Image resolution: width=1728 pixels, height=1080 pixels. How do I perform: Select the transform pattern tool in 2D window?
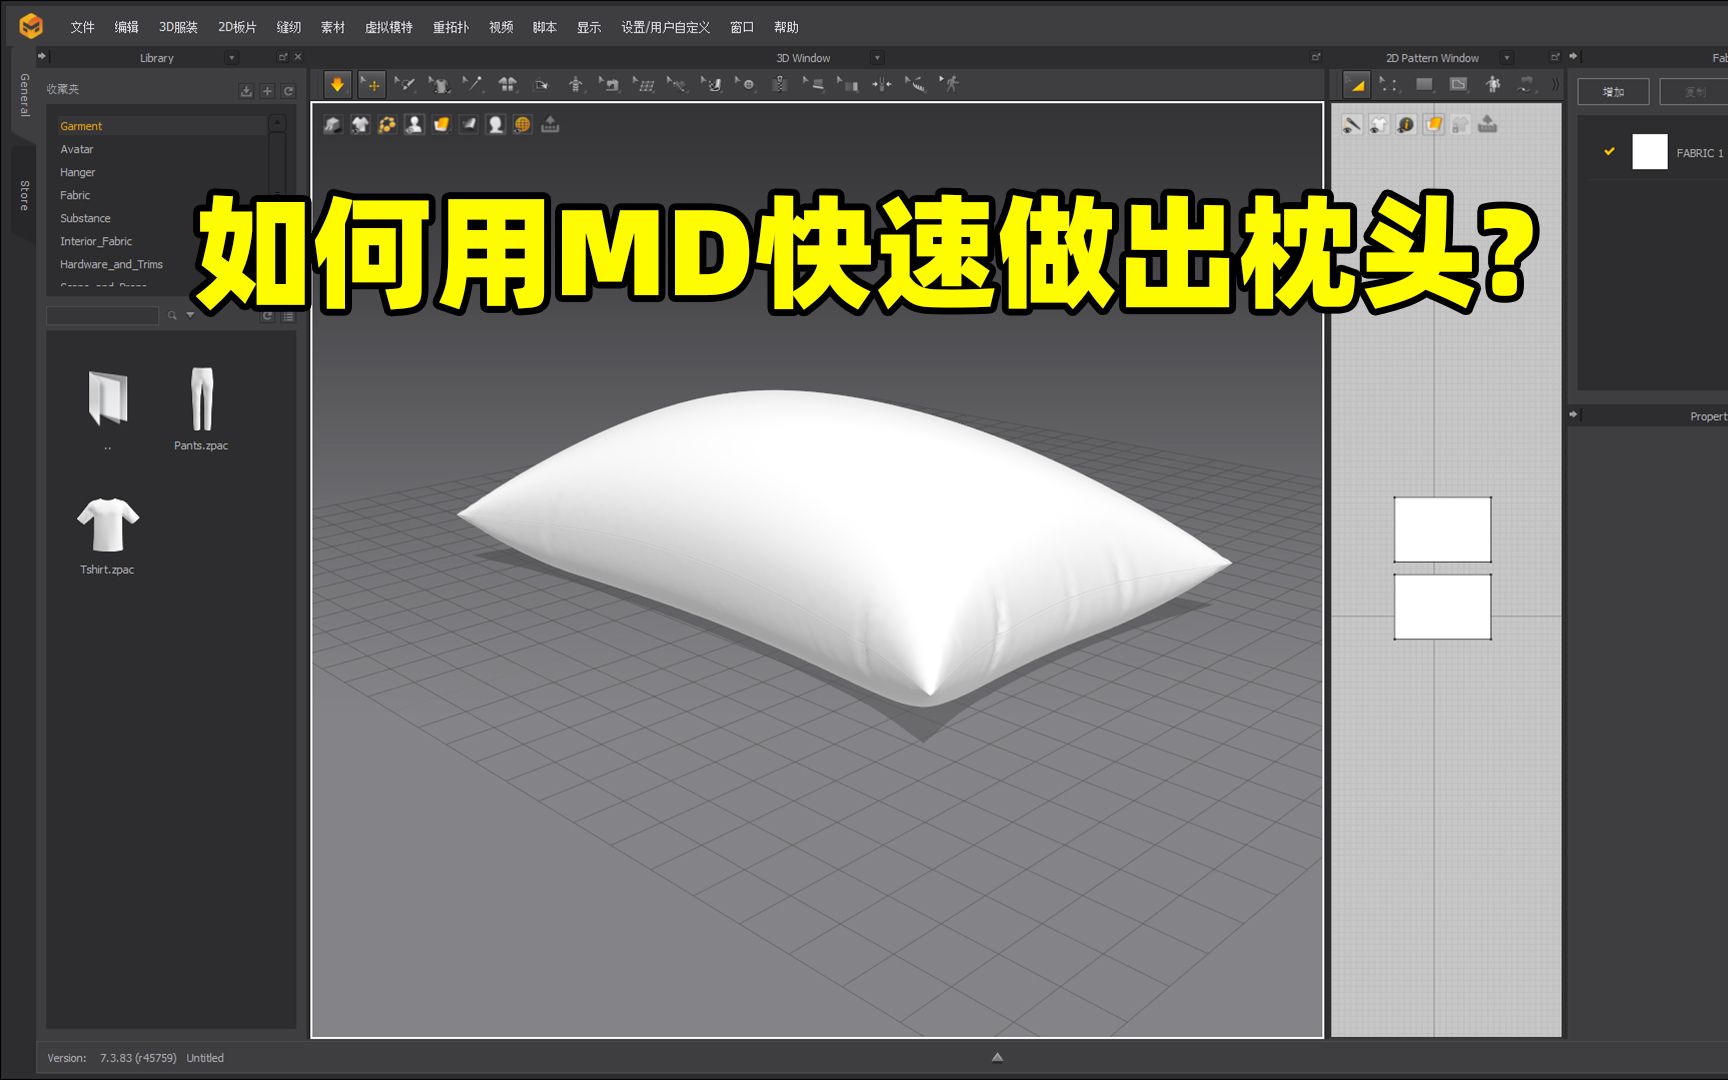tap(1357, 84)
